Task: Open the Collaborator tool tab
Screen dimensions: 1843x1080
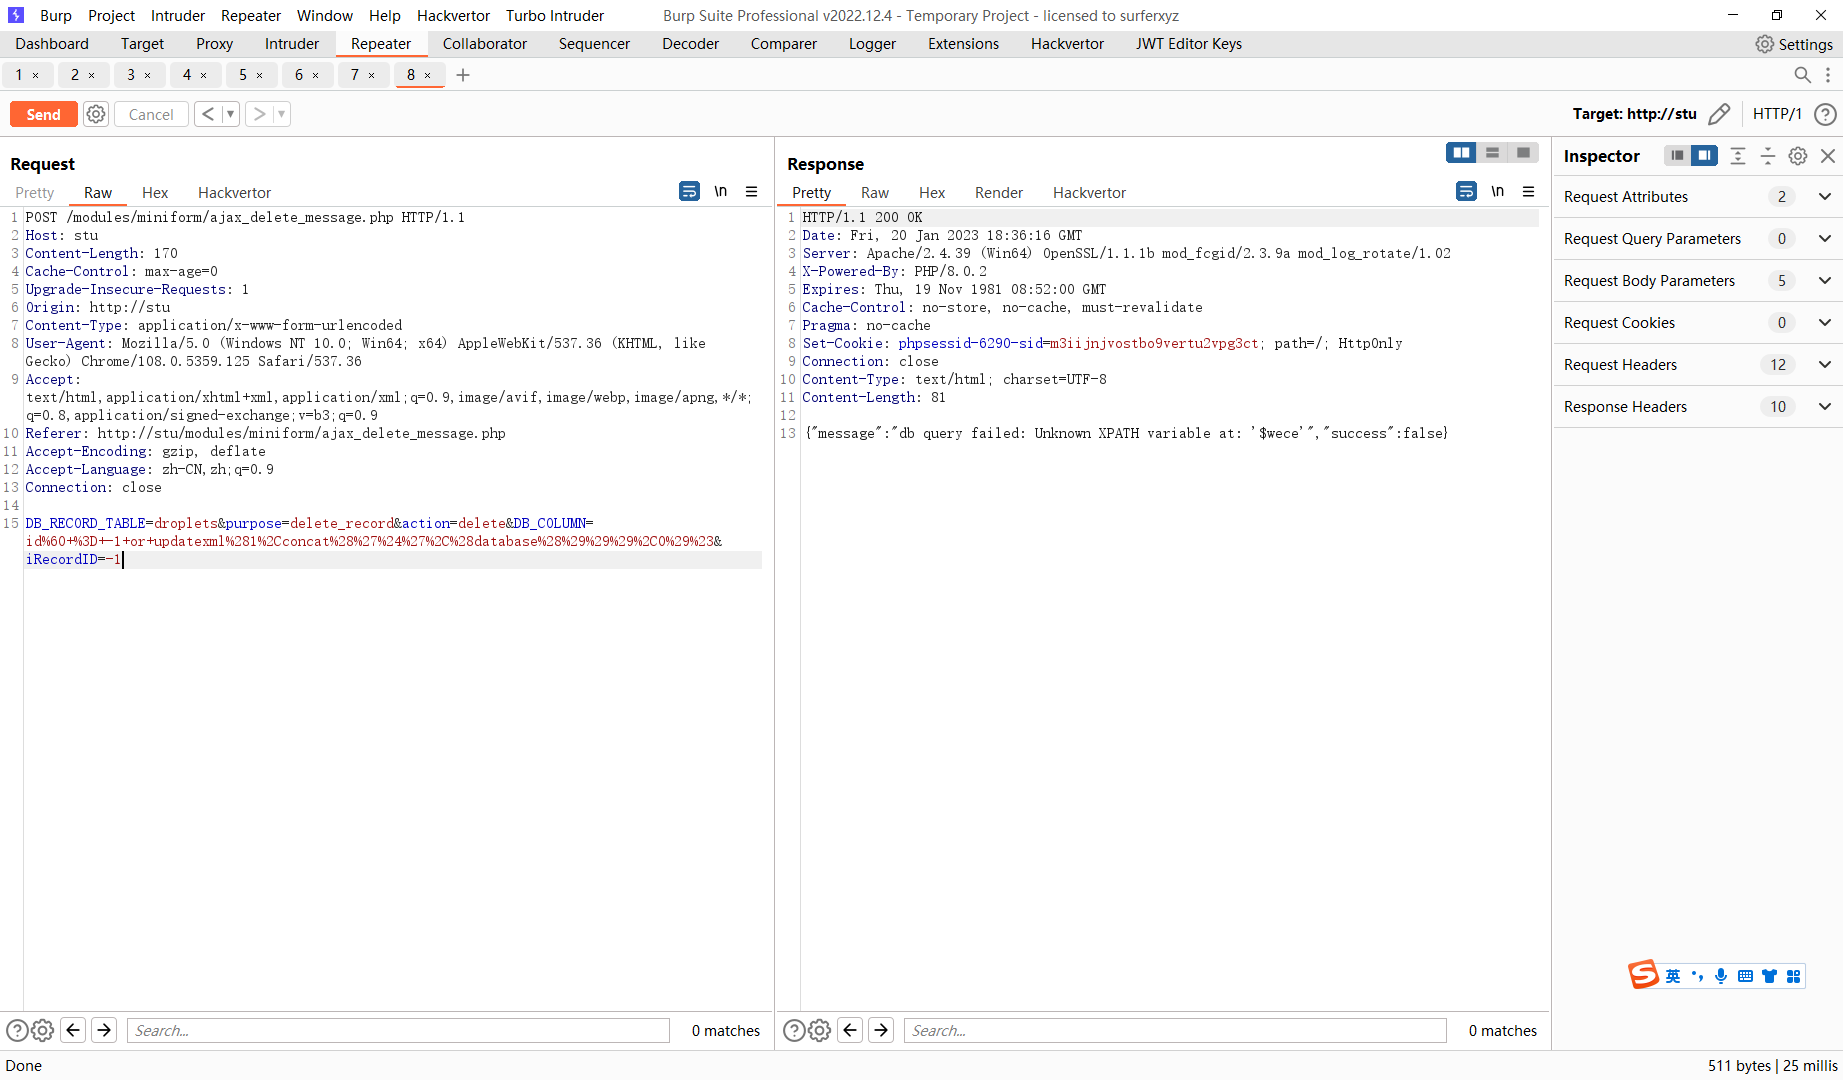Action: tap(485, 44)
